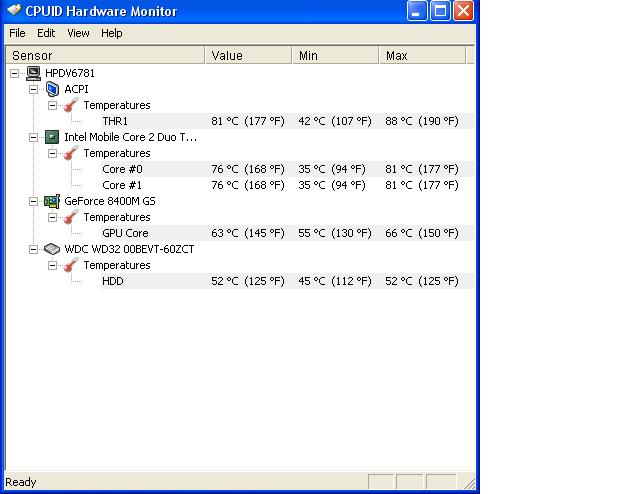The image size is (640, 494).
Task: Click THR1 max value 88 °C
Action: [422, 121]
